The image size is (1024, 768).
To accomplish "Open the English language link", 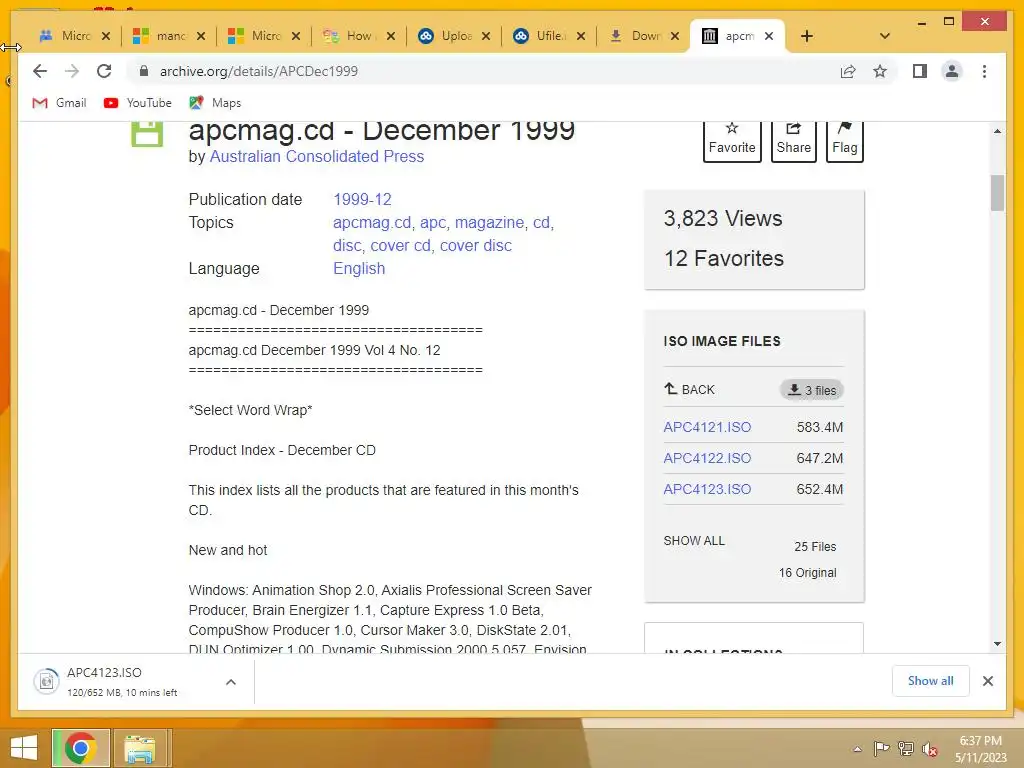I will tap(359, 268).
